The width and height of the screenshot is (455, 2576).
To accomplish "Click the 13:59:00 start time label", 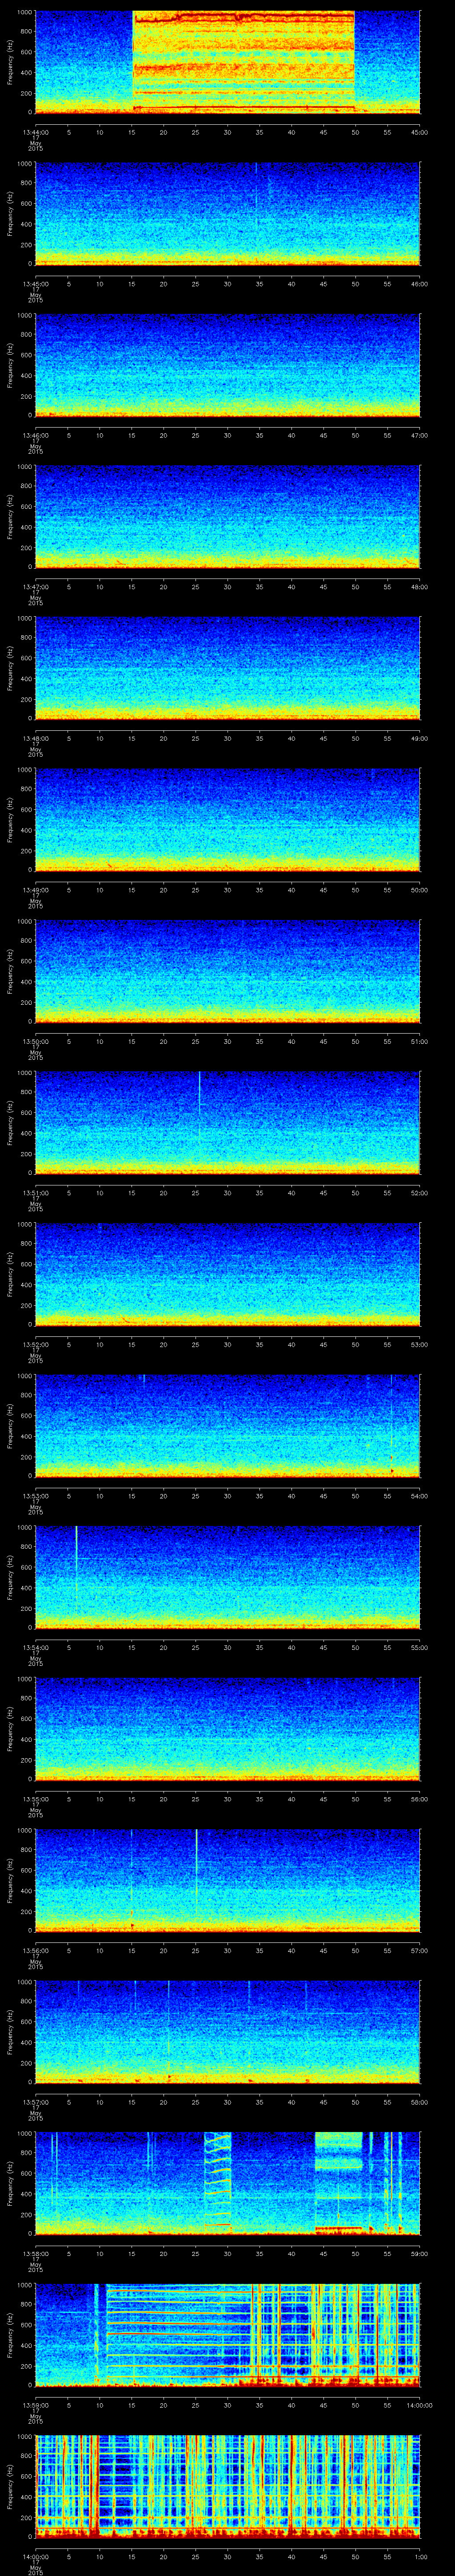I will click(x=35, y=2404).
